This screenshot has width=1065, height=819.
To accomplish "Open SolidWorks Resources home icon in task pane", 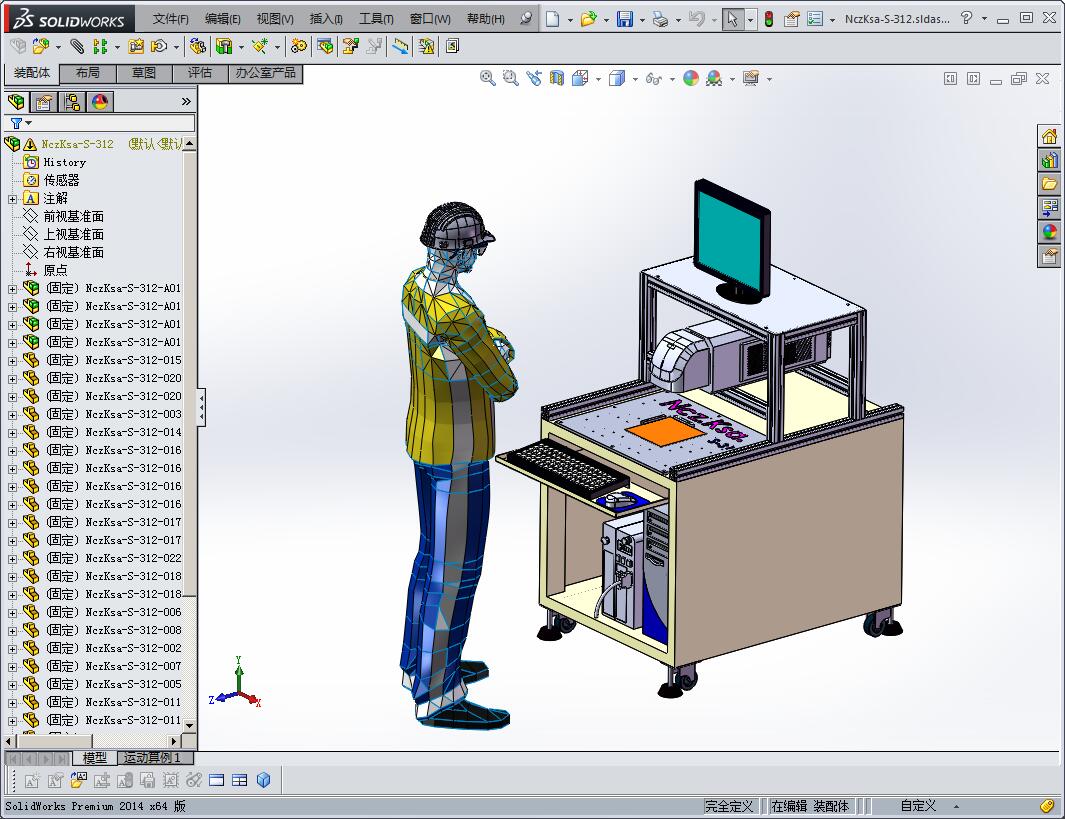I will pos(1049,136).
